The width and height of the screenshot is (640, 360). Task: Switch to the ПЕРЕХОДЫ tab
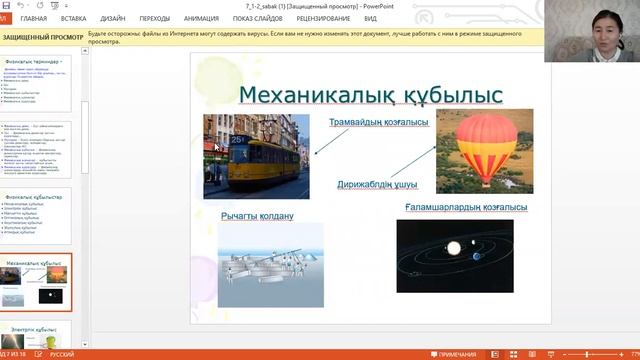click(155, 19)
